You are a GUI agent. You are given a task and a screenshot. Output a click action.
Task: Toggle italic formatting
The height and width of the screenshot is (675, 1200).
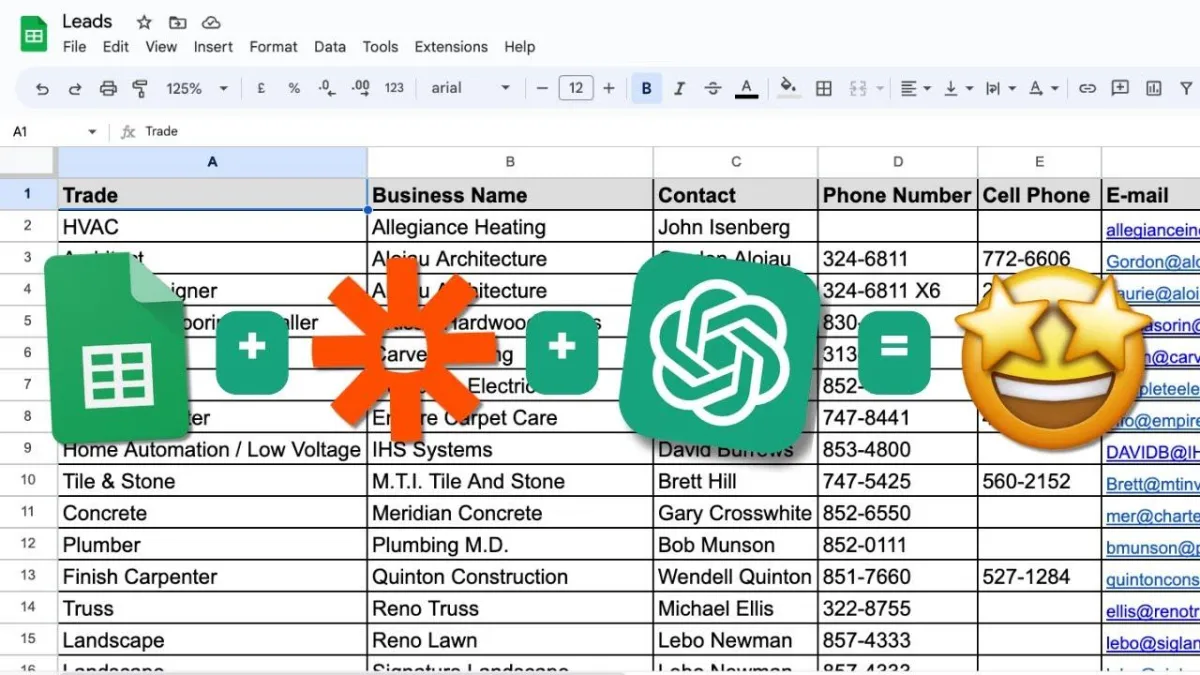(x=679, y=88)
